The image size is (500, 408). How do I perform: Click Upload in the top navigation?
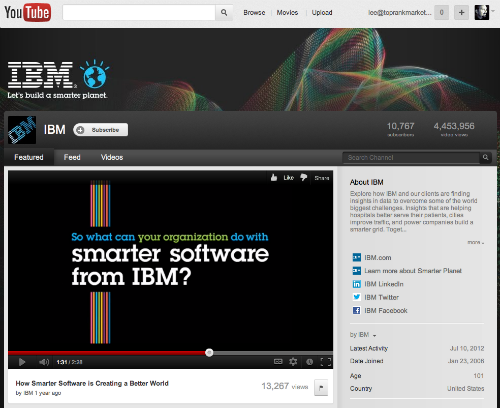(x=322, y=13)
